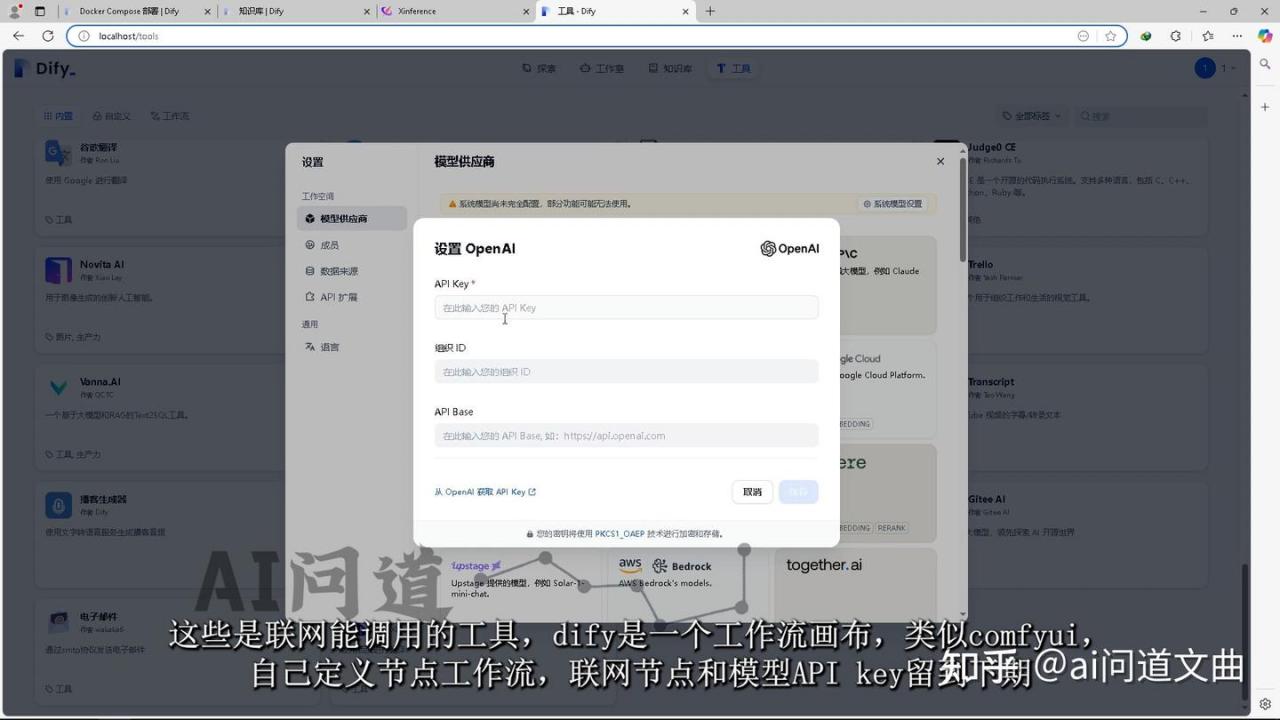Viewport: 1280px width, 720px height.
Task: Open the 播客生成器 tool card
Action: point(160,535)
